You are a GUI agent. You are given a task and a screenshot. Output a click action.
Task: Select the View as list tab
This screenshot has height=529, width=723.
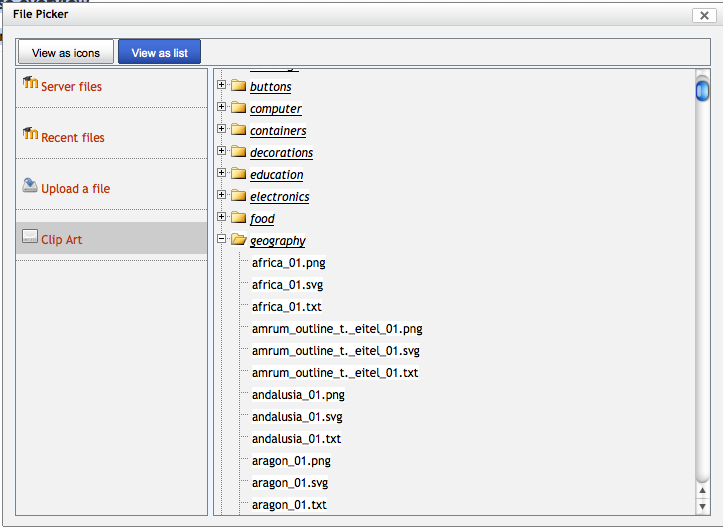[x=159, y=53]
